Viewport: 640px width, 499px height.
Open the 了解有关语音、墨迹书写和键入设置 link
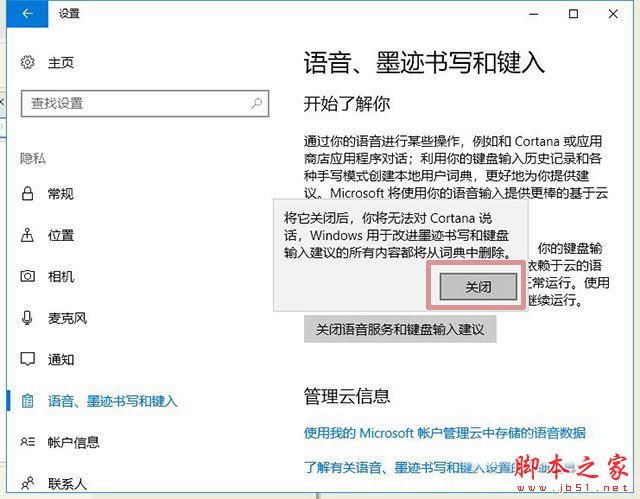pos(440,467)
